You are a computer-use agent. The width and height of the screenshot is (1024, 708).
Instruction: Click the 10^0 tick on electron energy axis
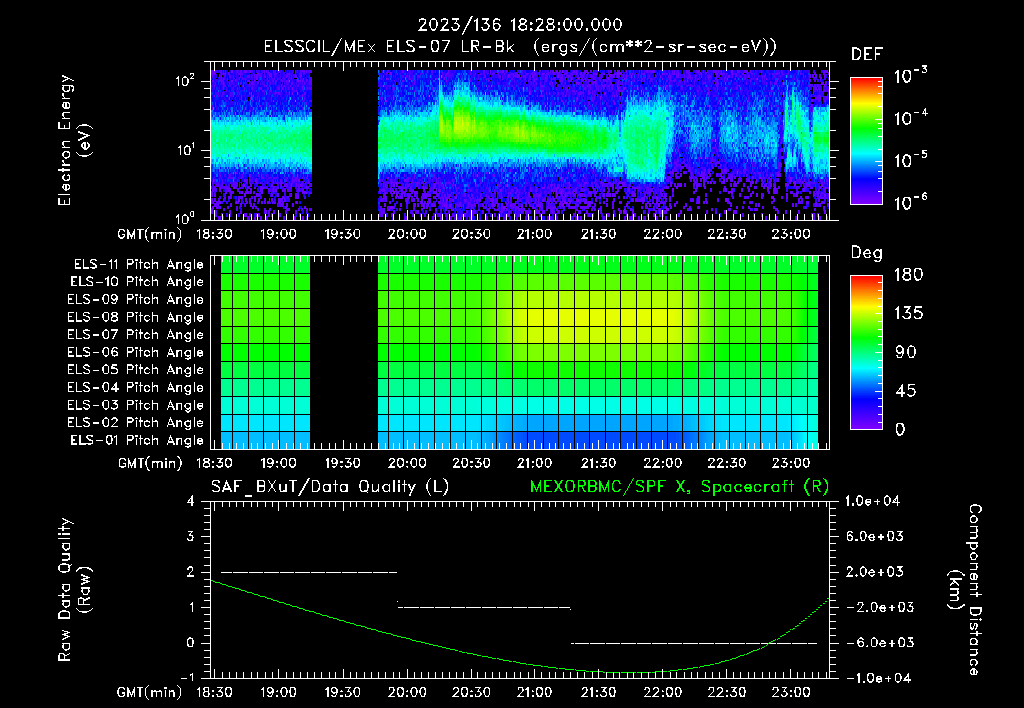point(185,217)
